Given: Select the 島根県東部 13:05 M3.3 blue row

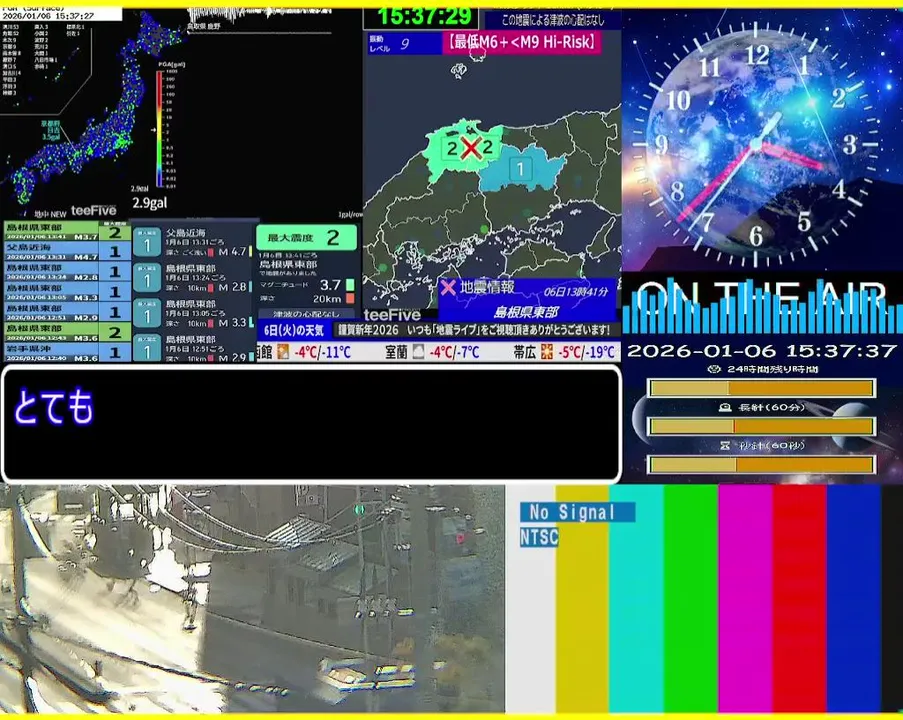Looking at the screenshot, I should 67,292.
